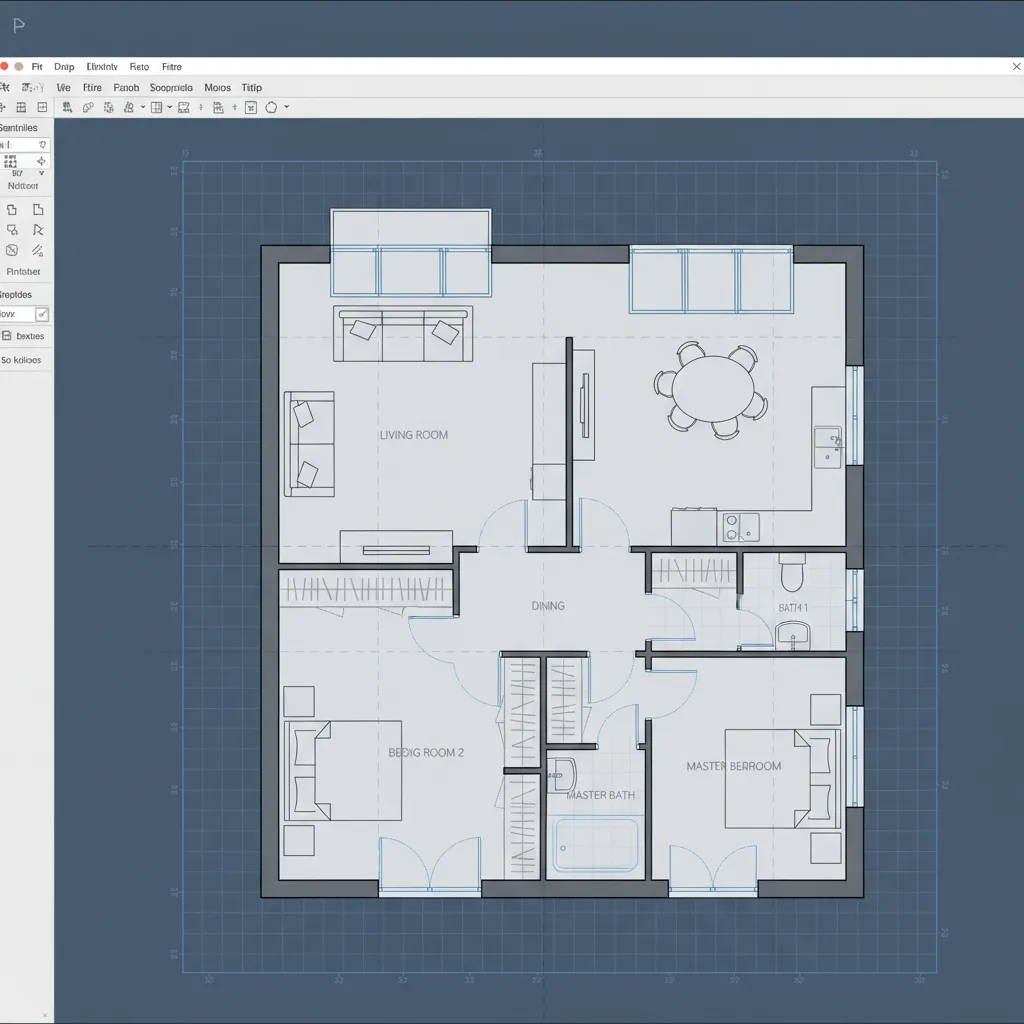Click the "DINING" label on floor plan
The width and height of the screenshot is (1024, 1024).
tap(548, 606)
